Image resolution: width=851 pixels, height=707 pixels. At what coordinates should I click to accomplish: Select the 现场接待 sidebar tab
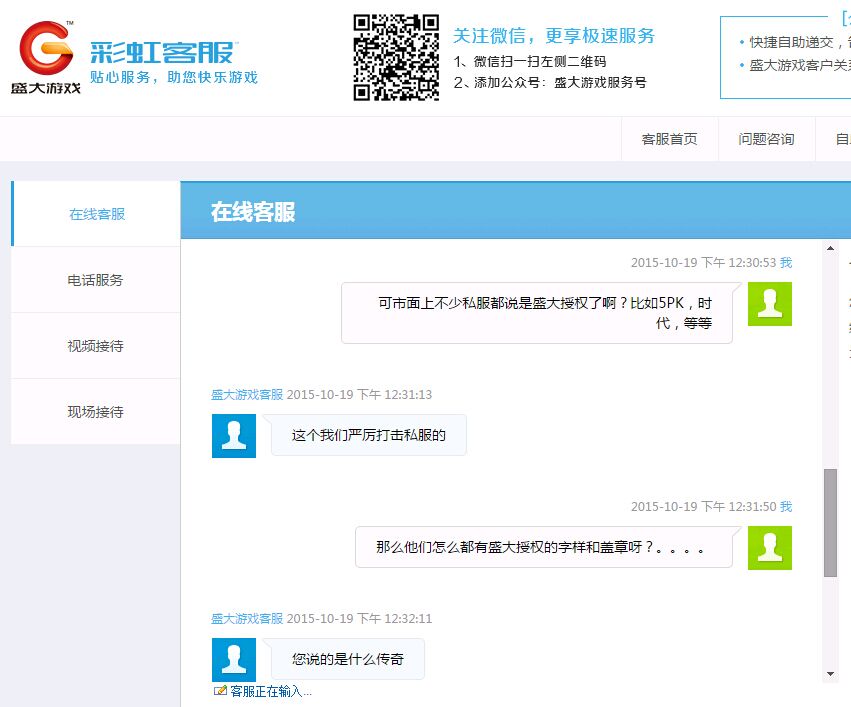pyautogui.click(x=95, y=412)
